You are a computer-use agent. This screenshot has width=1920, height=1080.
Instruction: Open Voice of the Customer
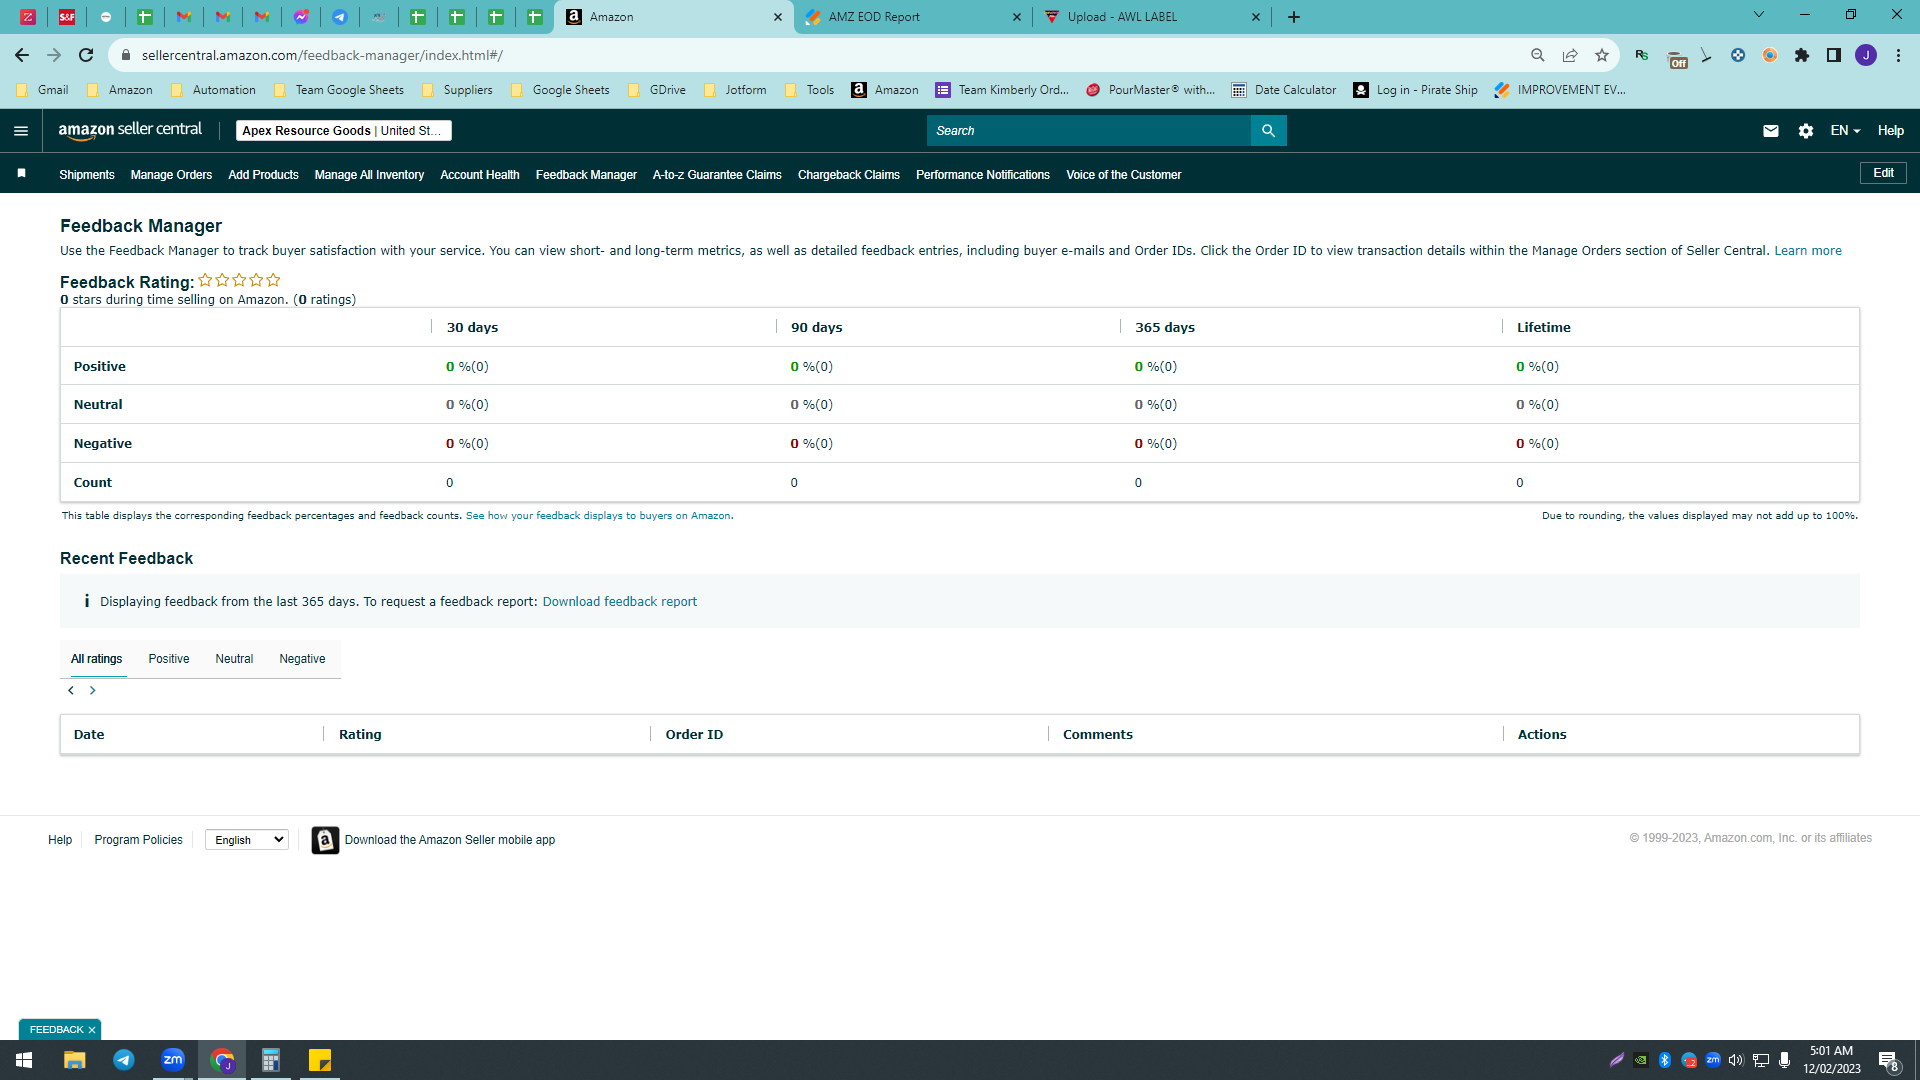pos(1124,175)
